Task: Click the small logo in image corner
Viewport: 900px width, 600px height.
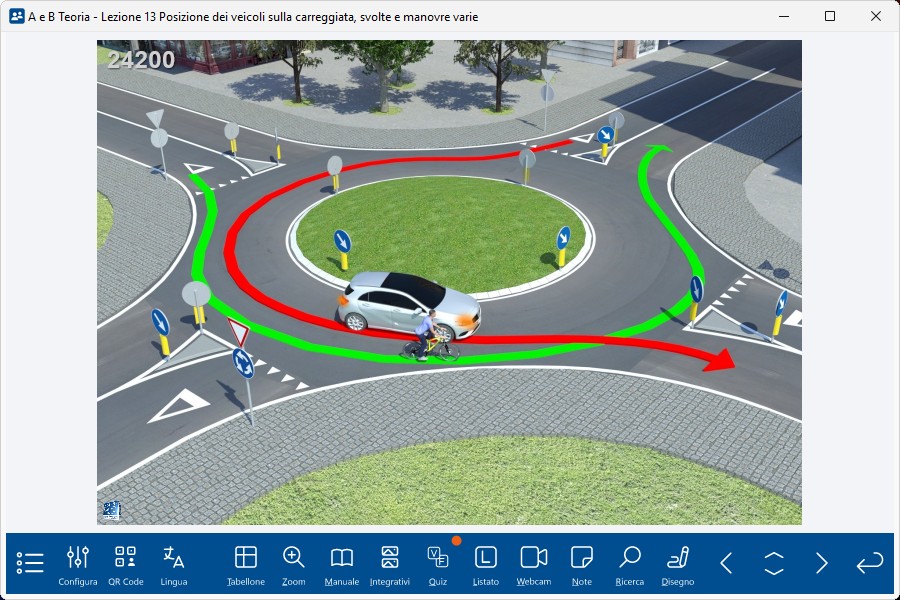Action: click(x=111, y=510)
